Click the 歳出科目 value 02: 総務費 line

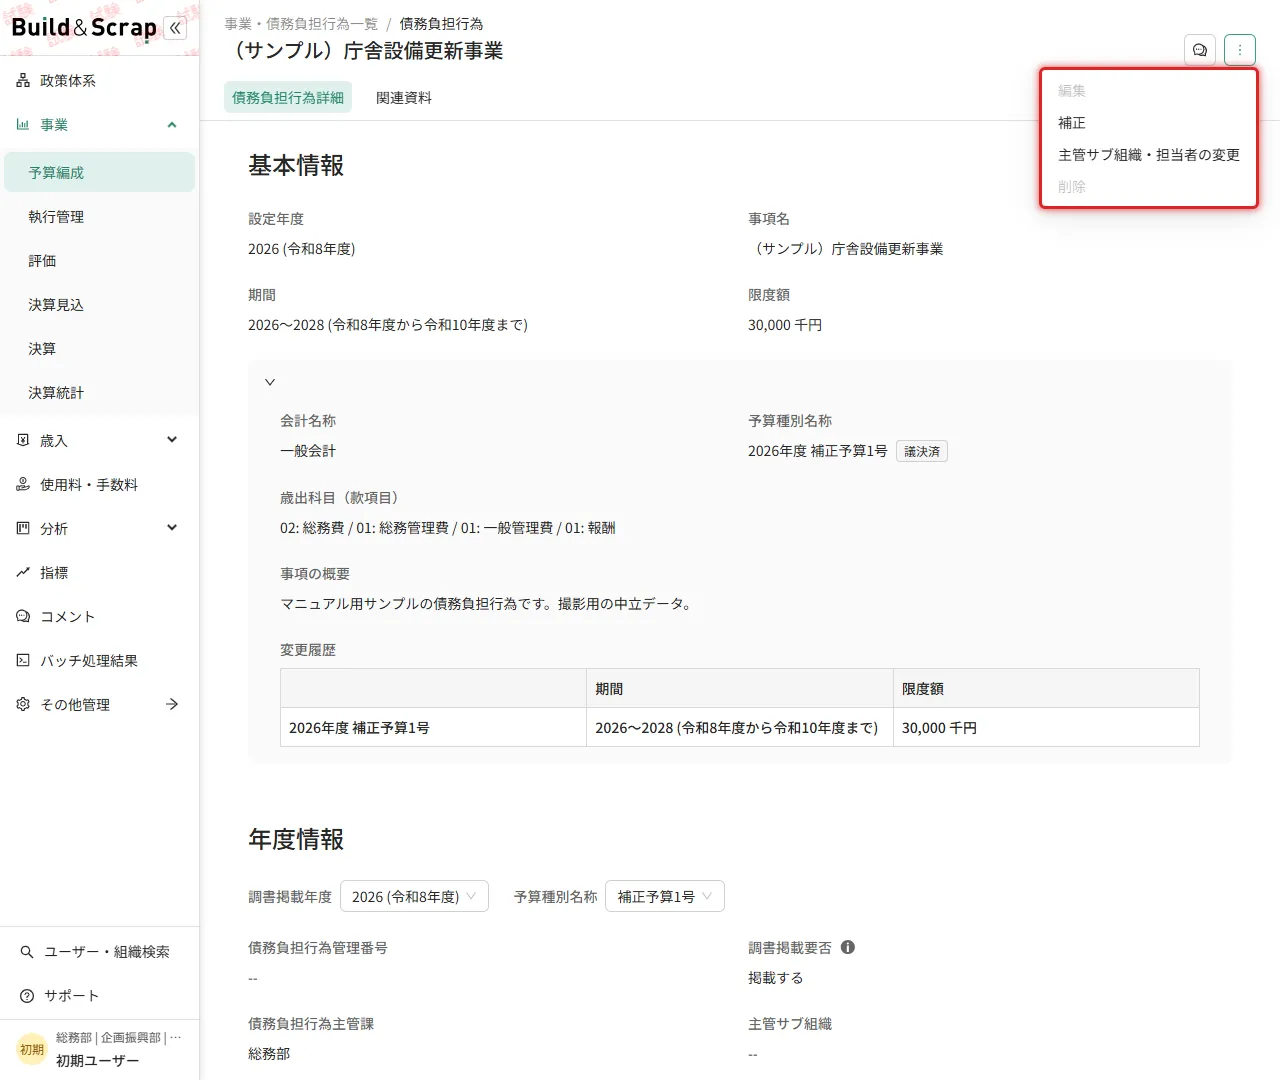coord(448,528)
